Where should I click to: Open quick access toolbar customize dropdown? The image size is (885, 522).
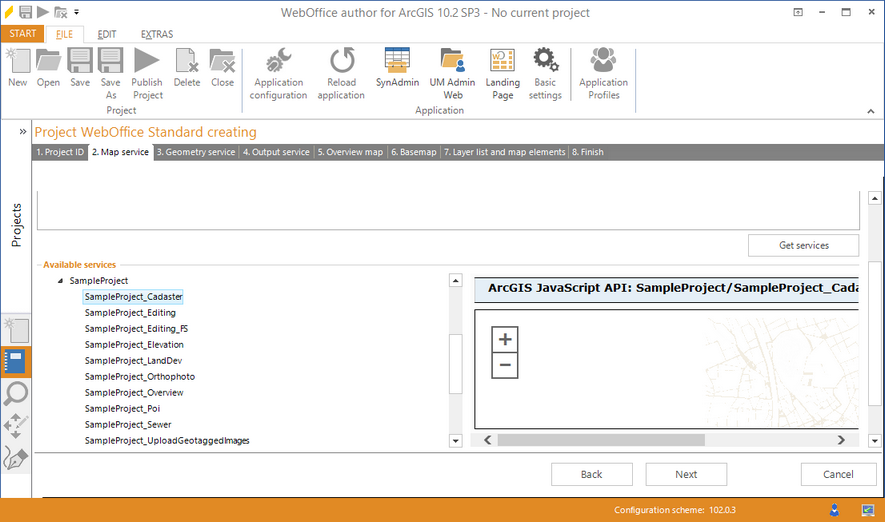77,12
